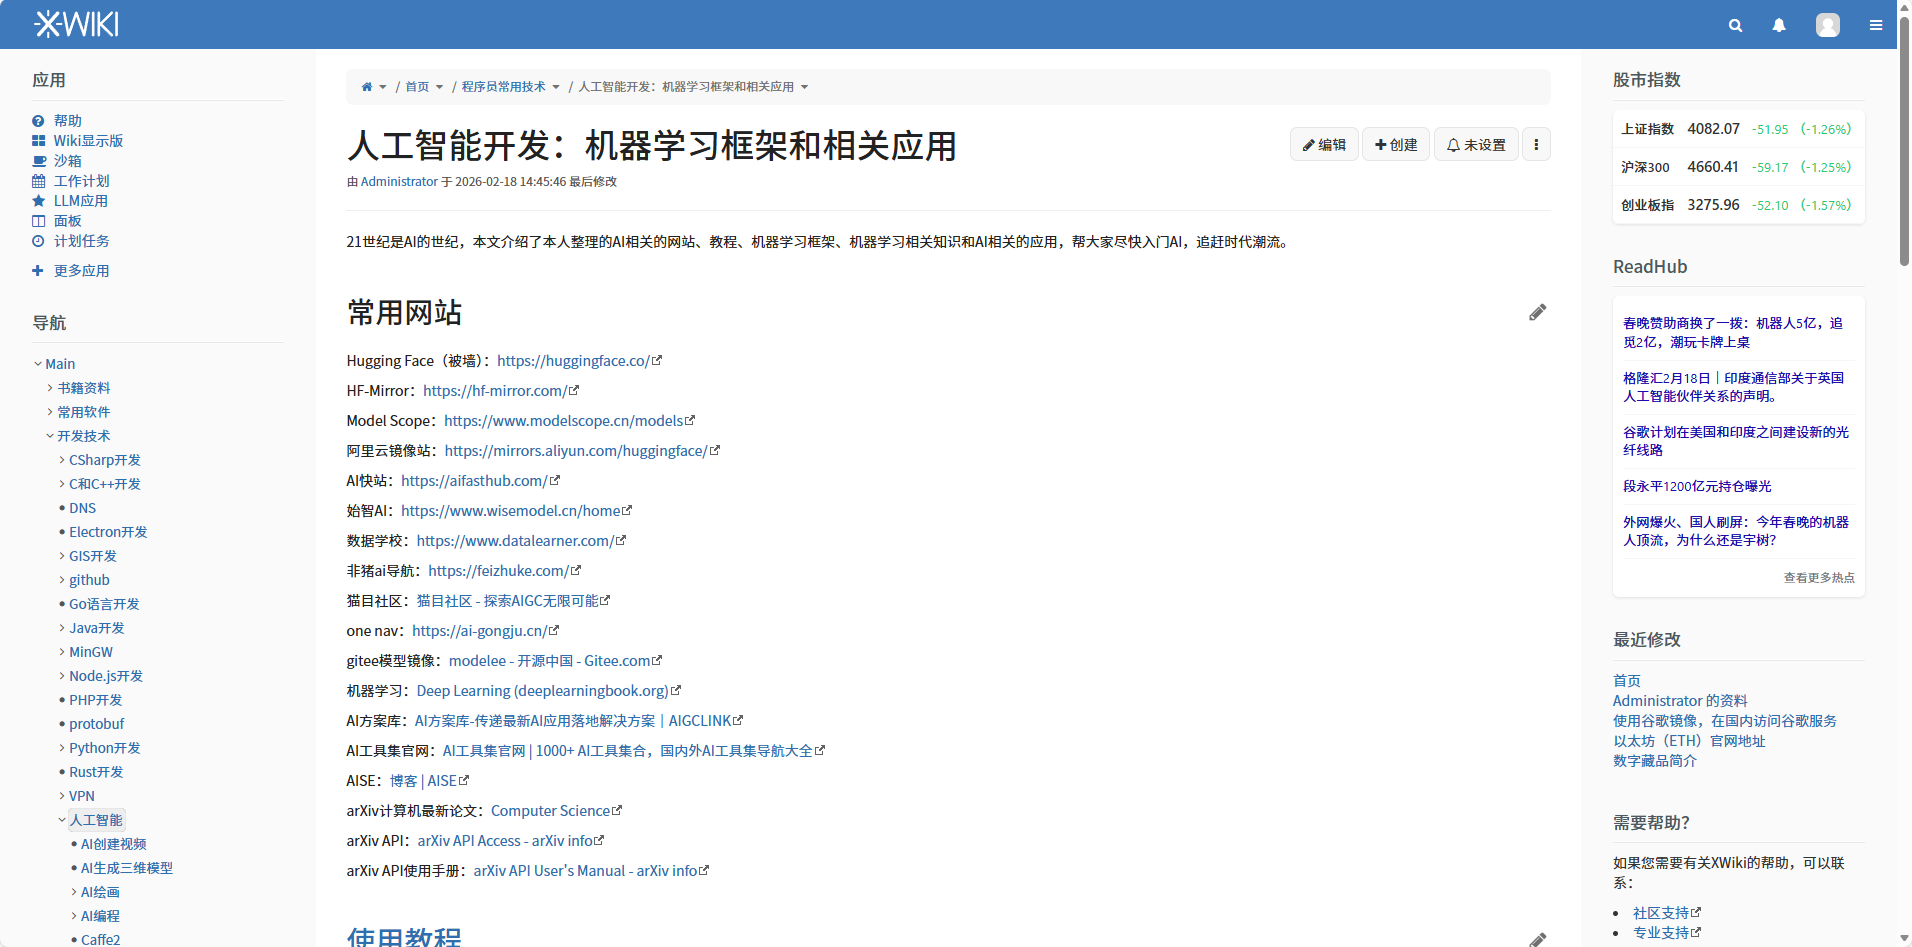
Task: Open the 查看更多热点 link under ReadHub
Action: point(1818,577)
